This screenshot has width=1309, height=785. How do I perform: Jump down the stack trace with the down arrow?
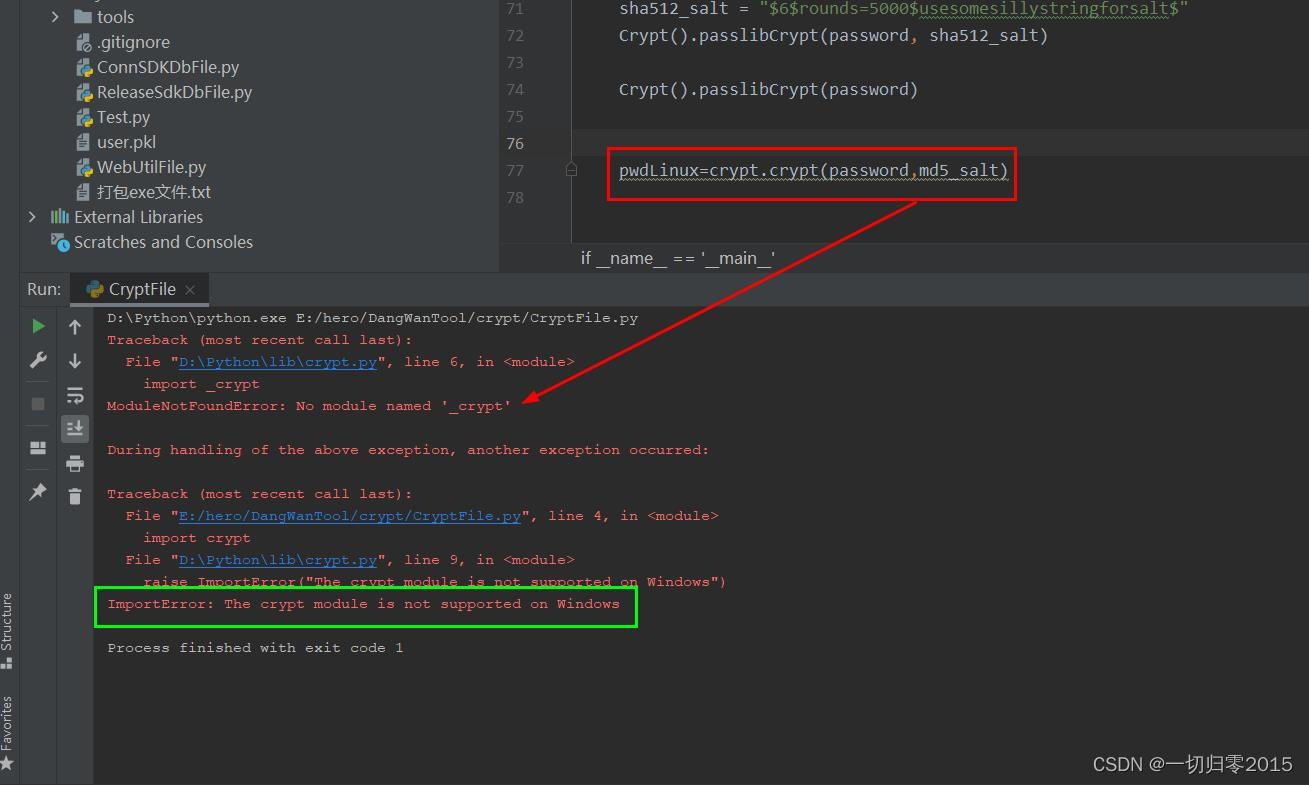74,359
